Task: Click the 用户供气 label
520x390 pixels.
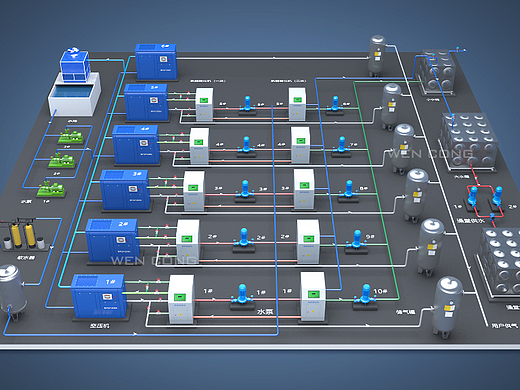Action: pyautogui.click(x=506, y=325)
